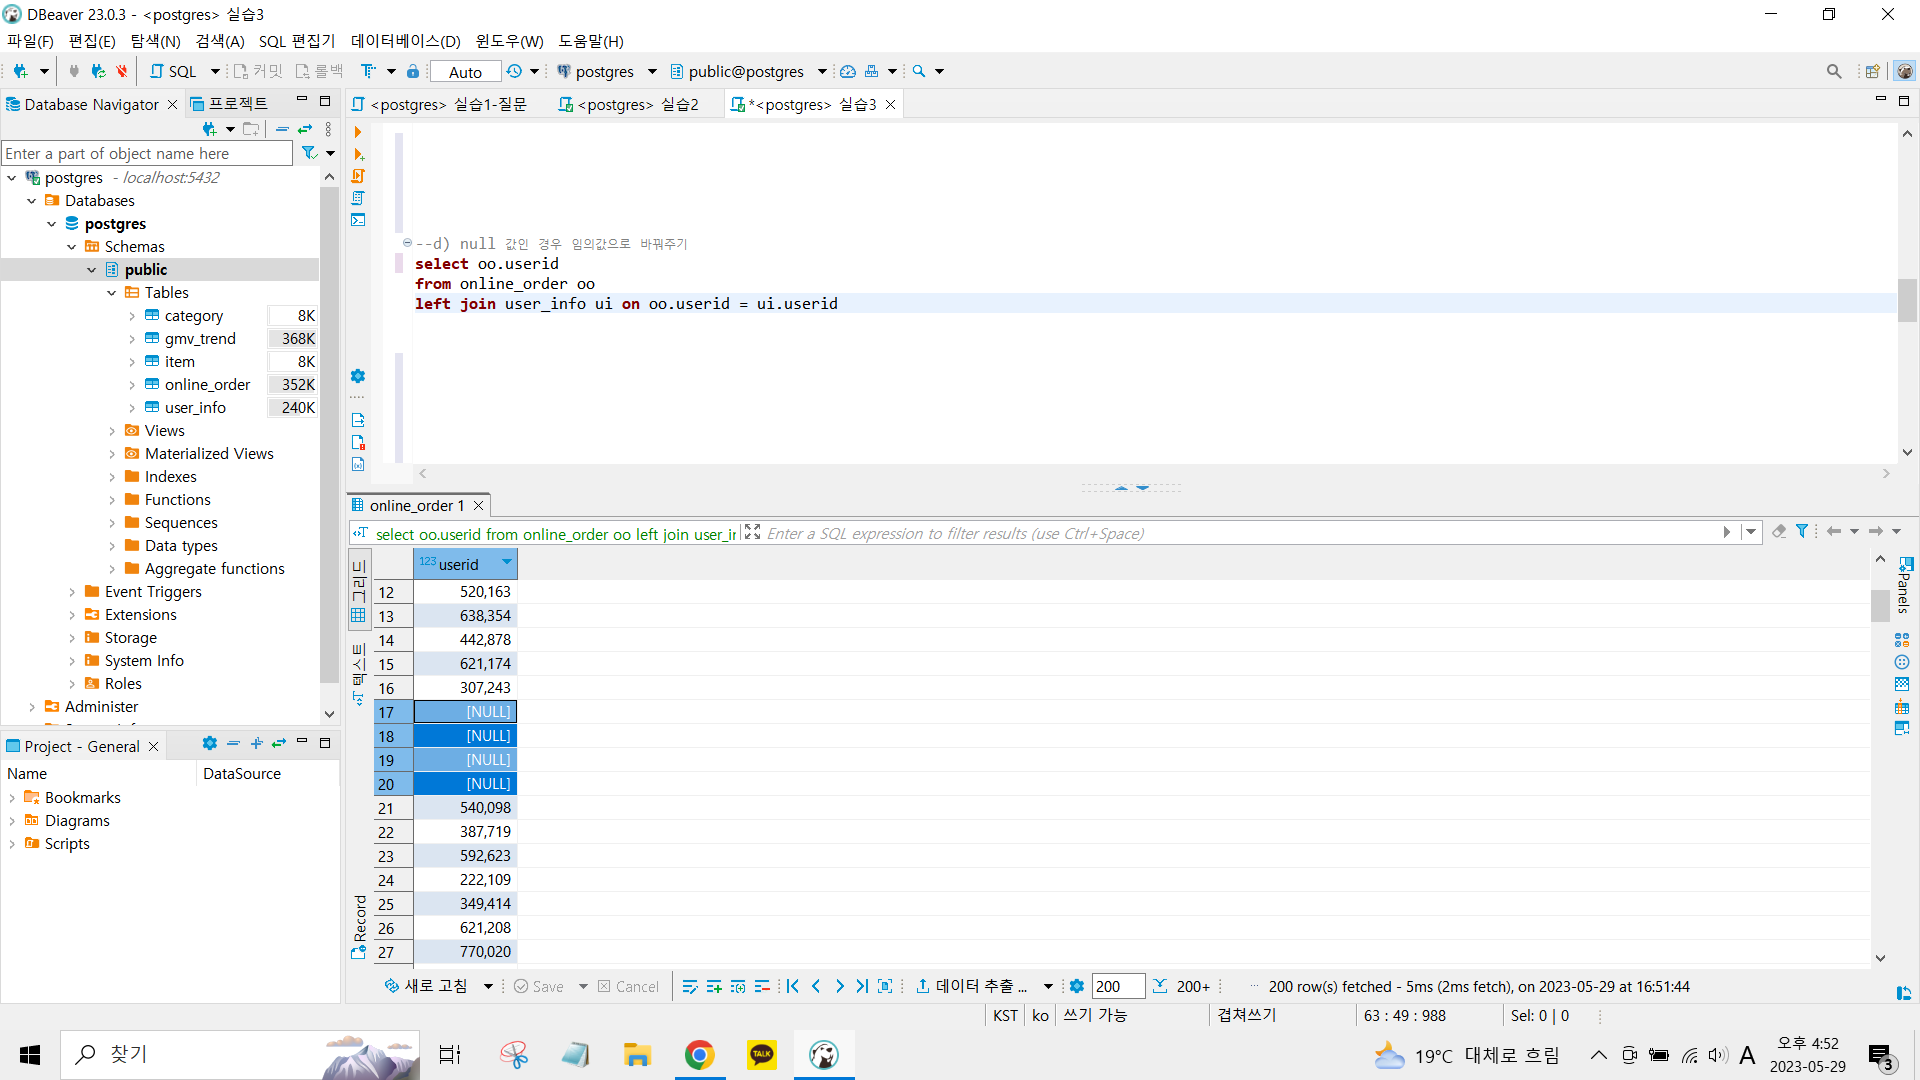Switch results to the grid view
1920x1080 pixels.
click(358, 592)
